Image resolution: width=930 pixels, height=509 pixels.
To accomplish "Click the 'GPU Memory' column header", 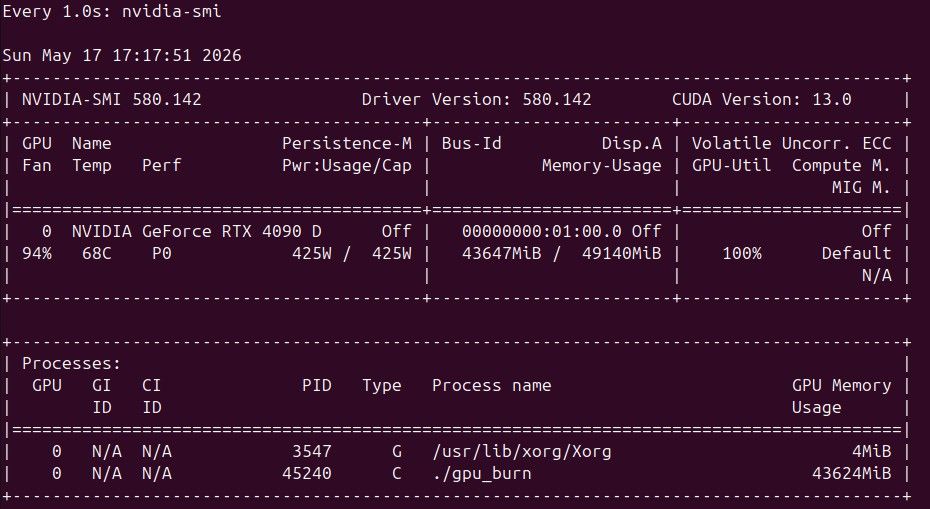I will point(841,385).
